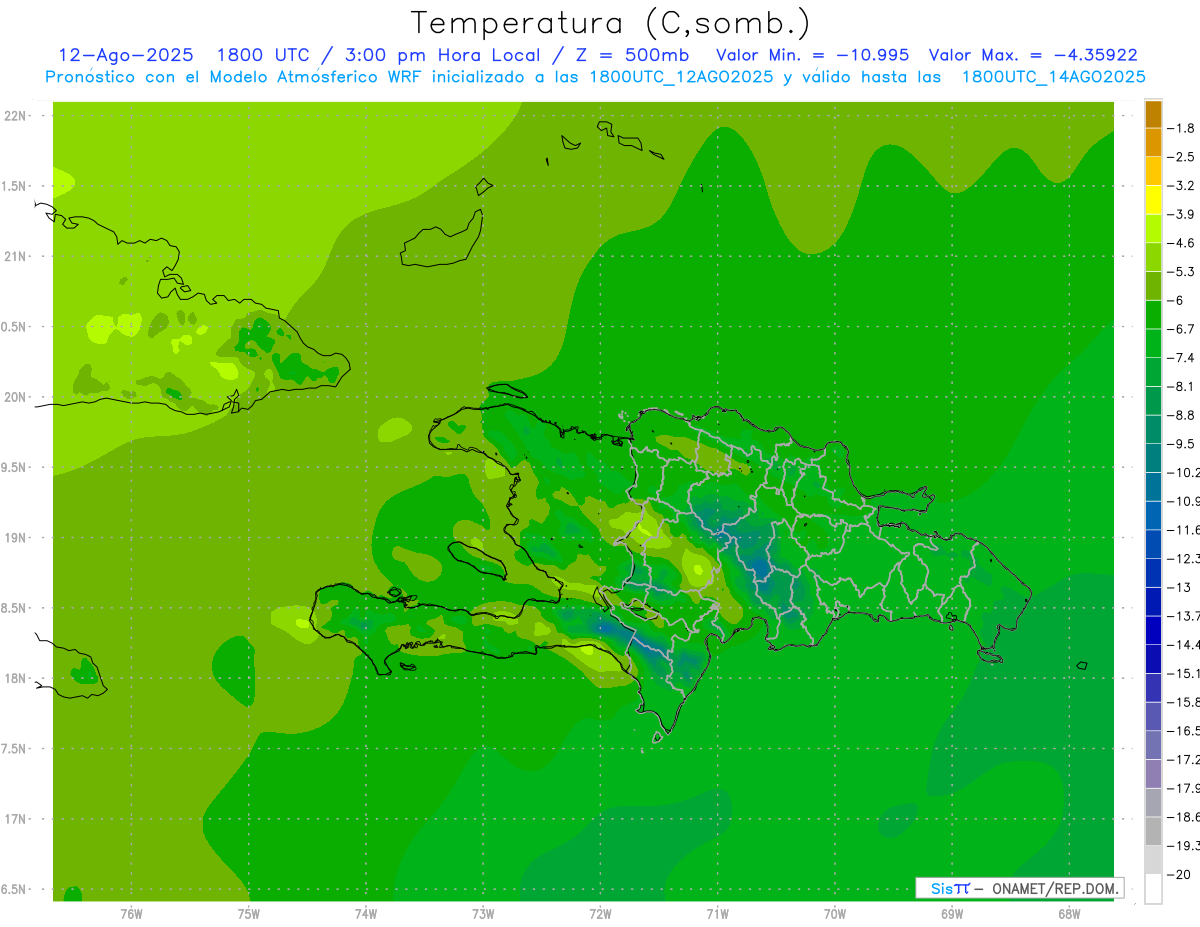Screen dimensions: 1200x927
Task: Click the '-5.3' legend value
Action: [x=1183, y=271]
